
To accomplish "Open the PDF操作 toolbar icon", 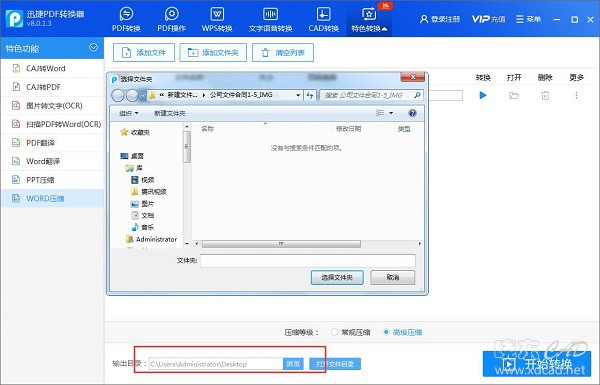I will [x=171, y=19].
